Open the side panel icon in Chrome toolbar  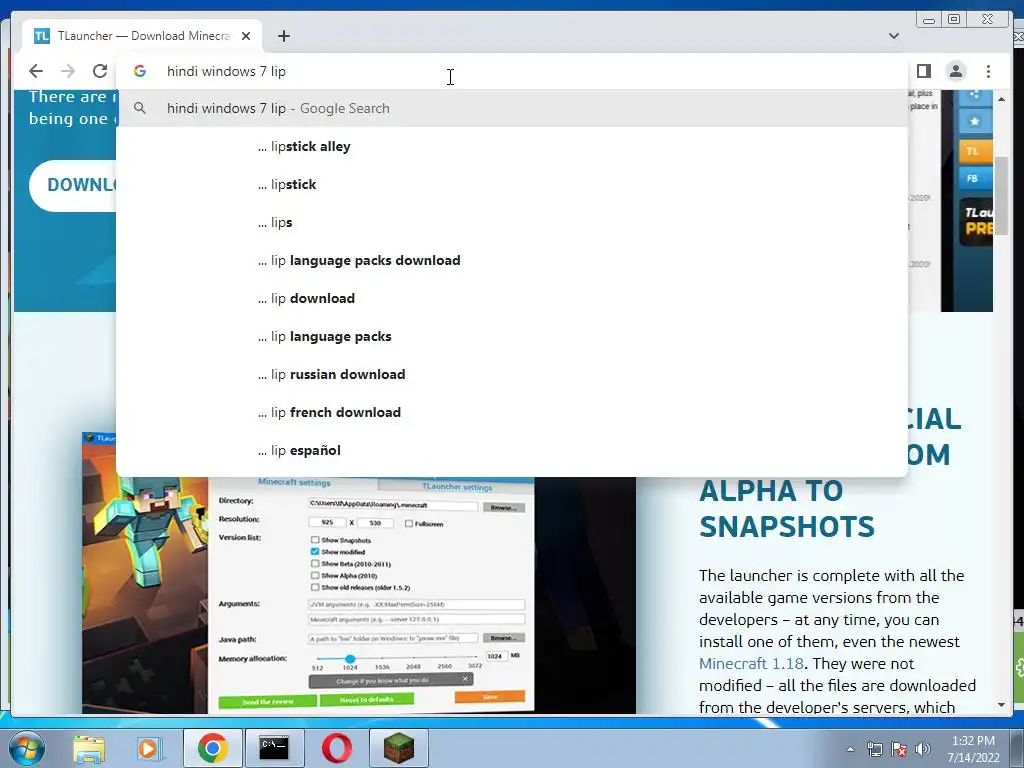(x=923, y=71)
